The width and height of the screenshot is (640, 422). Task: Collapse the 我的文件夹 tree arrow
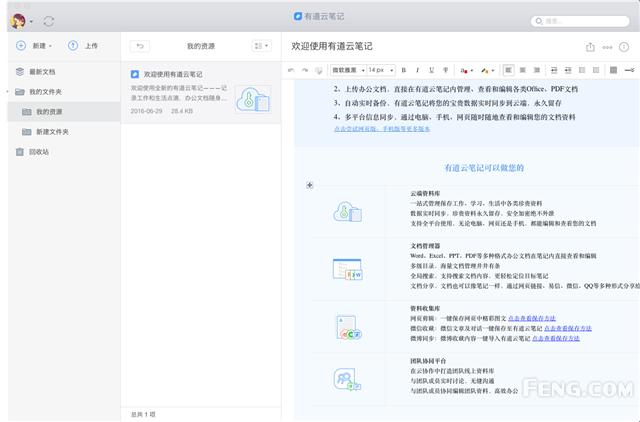tap(7, 92)
